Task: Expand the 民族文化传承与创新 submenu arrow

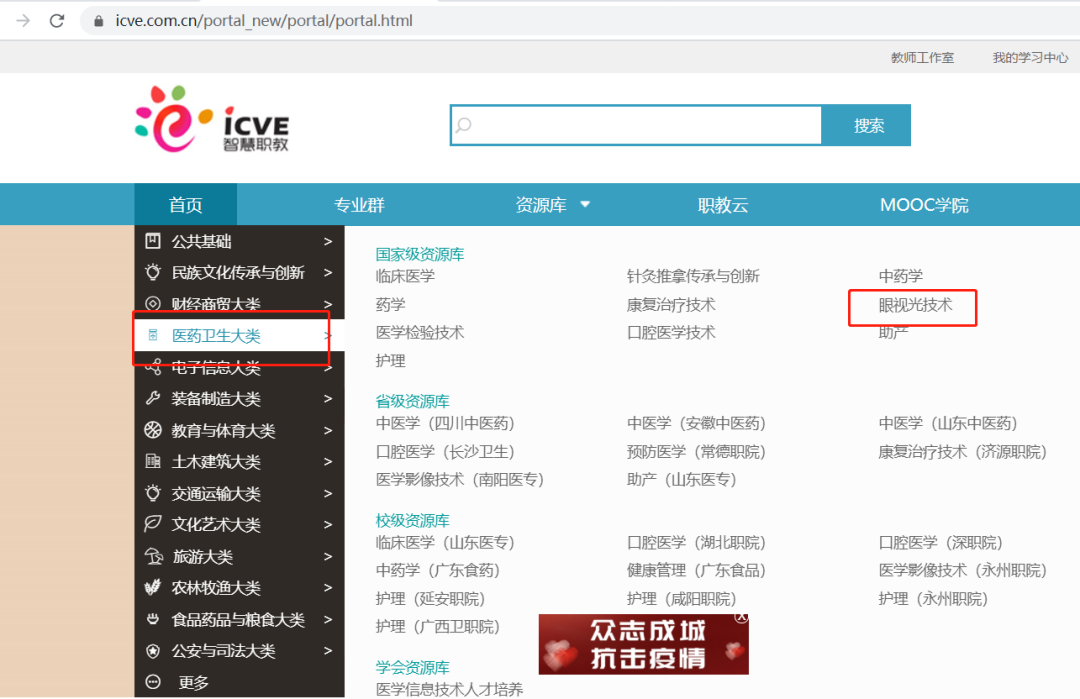Action: [328, 272]
